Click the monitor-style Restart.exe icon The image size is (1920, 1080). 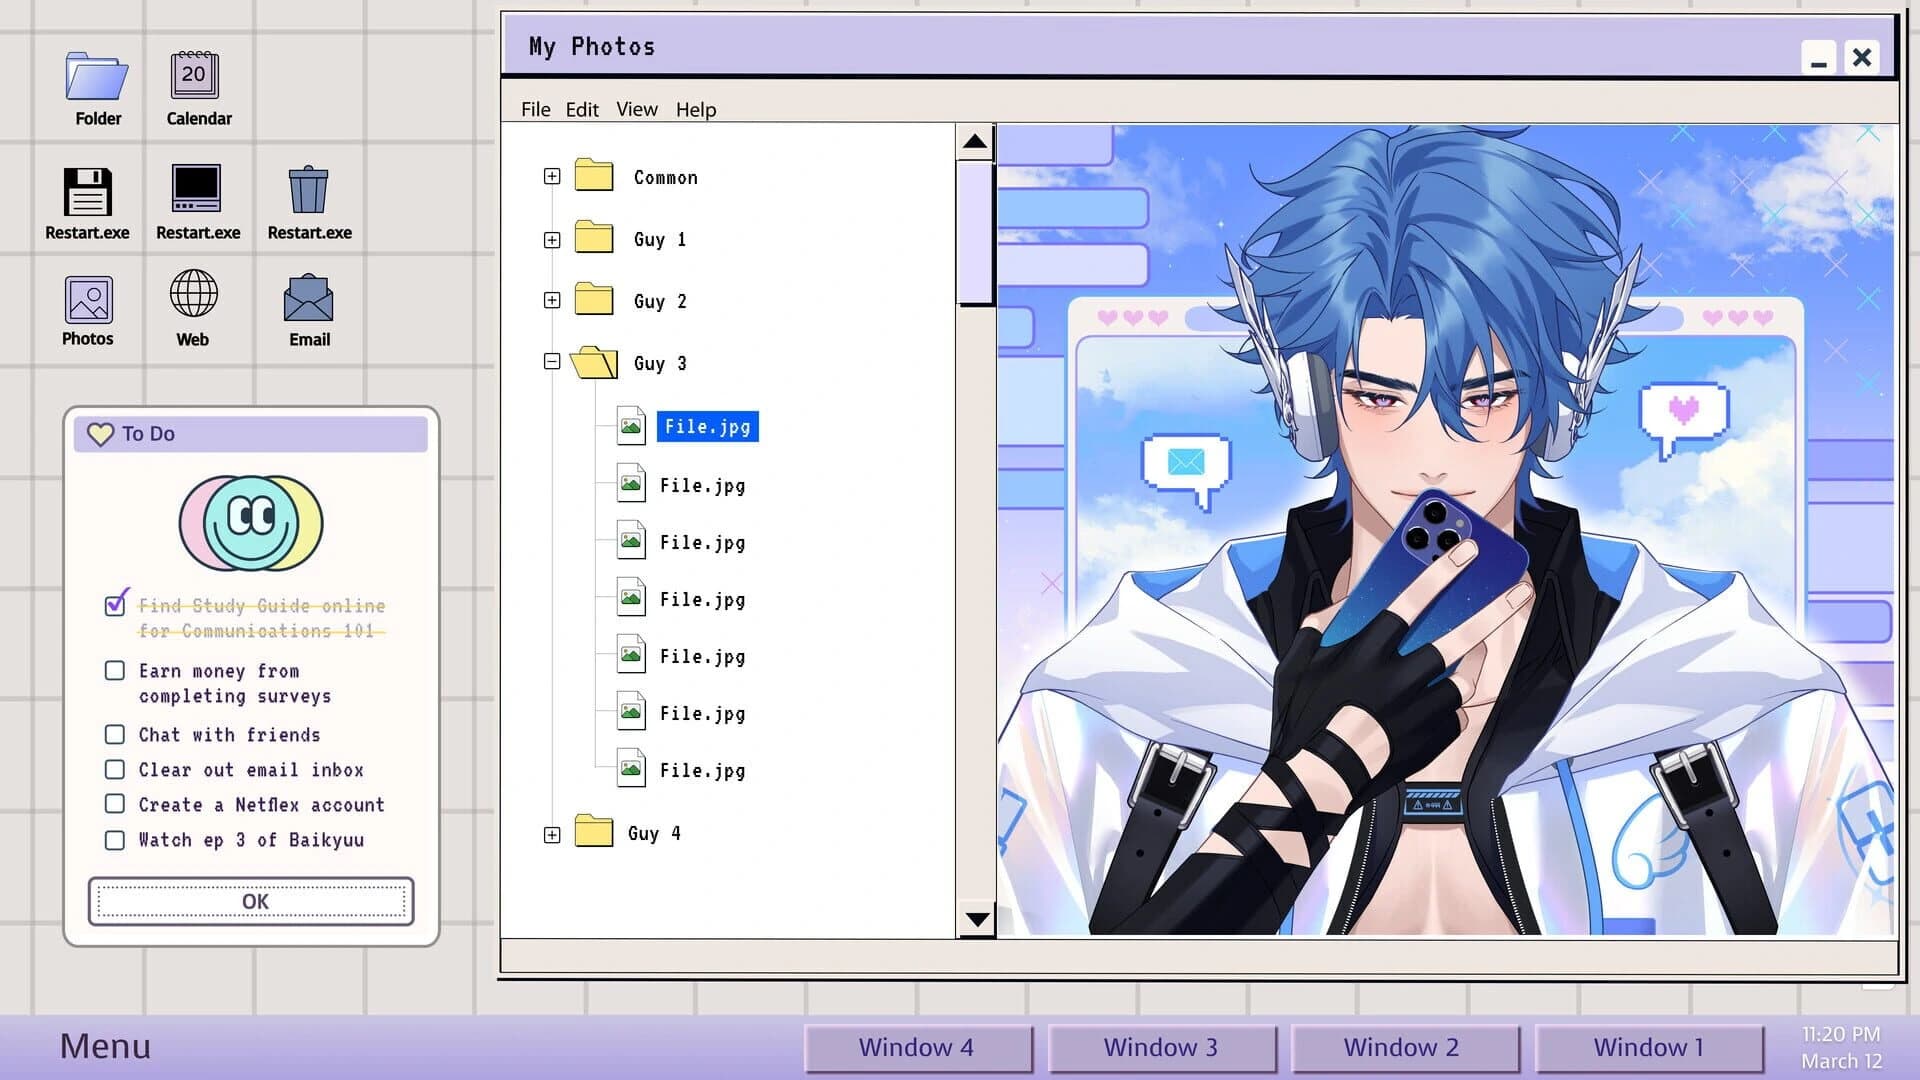pyautogui.click(x=197, y=188)
